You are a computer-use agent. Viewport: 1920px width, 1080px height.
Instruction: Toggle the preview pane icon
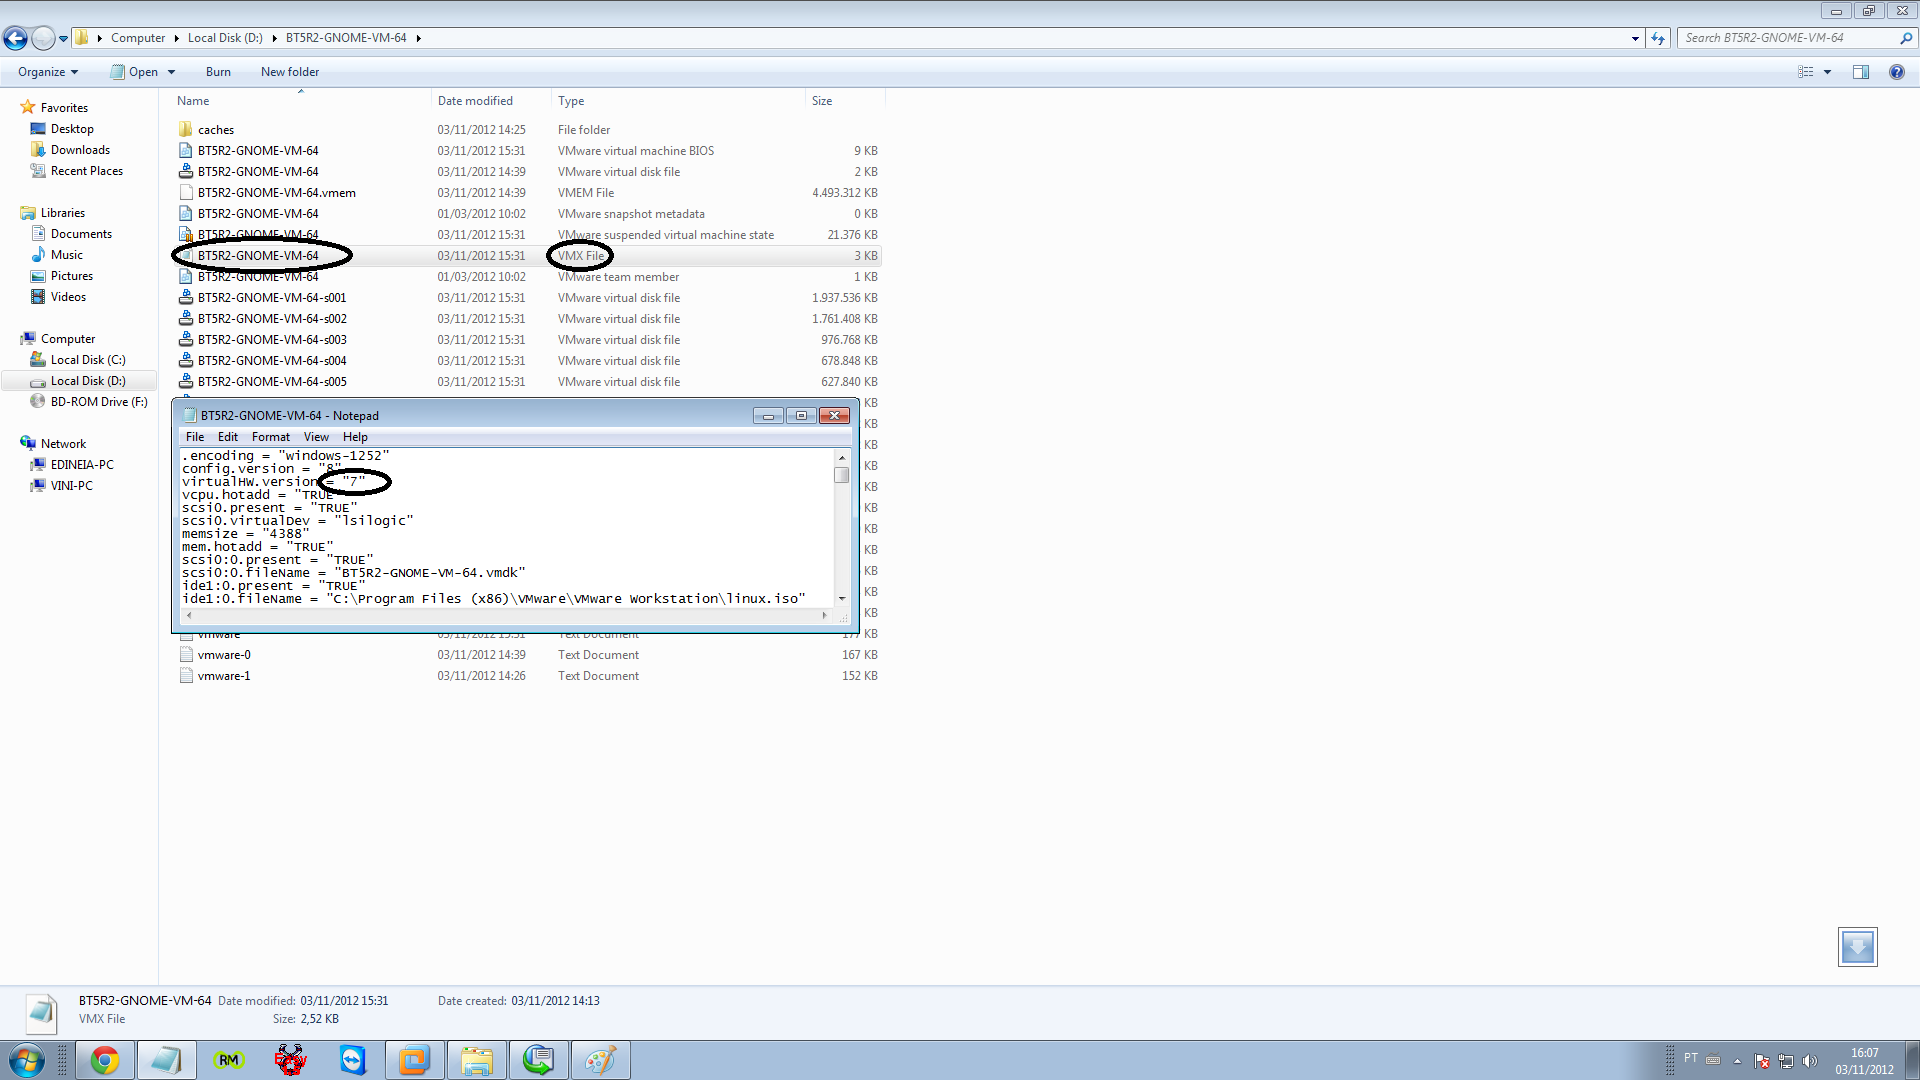(x=1861, y=72)
